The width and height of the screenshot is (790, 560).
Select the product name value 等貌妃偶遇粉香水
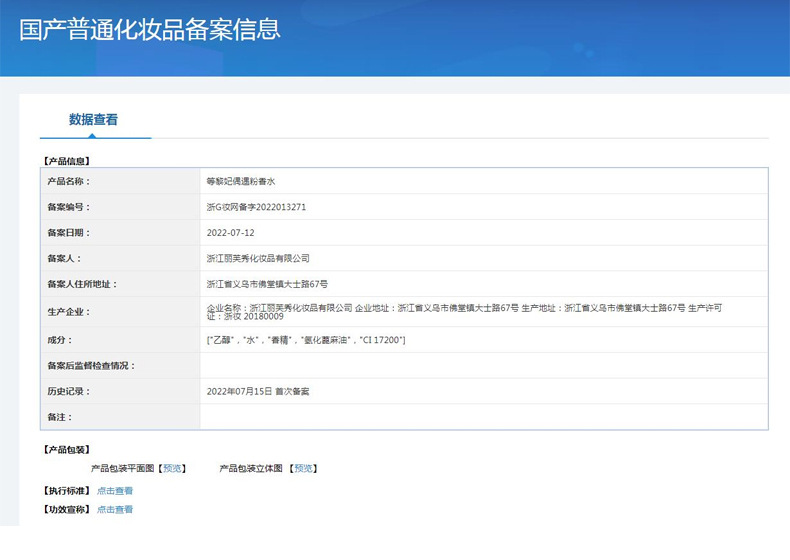pyautogui.click(x=240, y=182)
